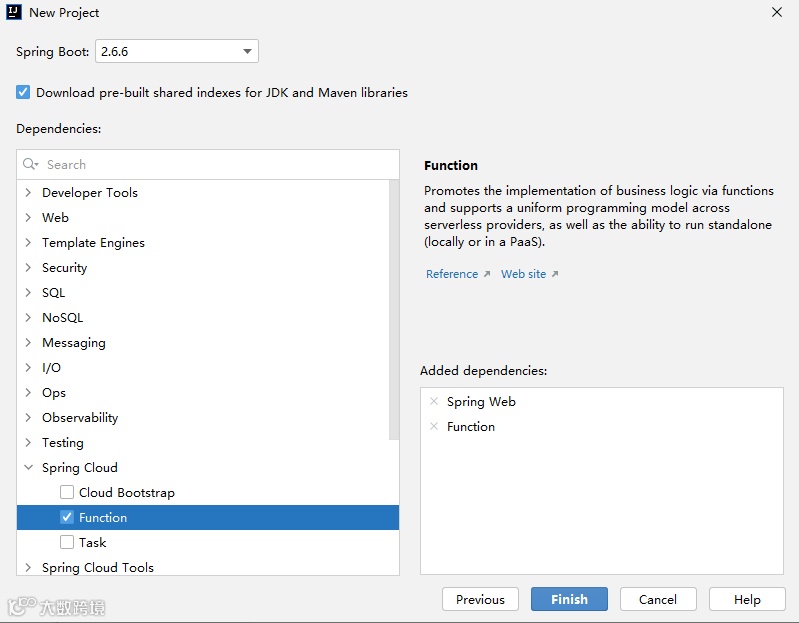Click the Finish button
Image resolution: width=799 pixels, height=623 pixels.
pyautogui.click(x=569, y=599)
